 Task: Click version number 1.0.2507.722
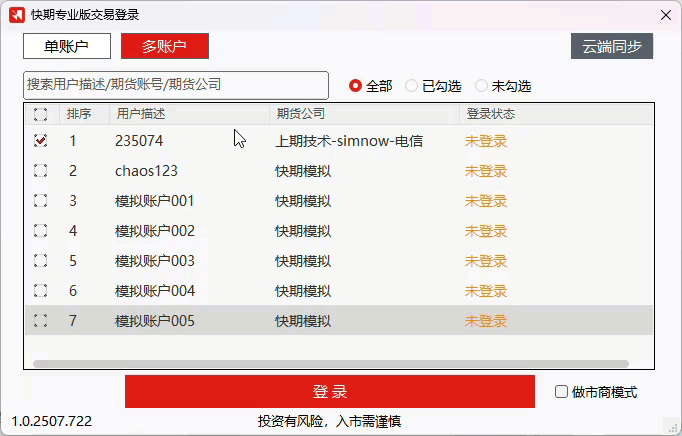click(51, 421)
